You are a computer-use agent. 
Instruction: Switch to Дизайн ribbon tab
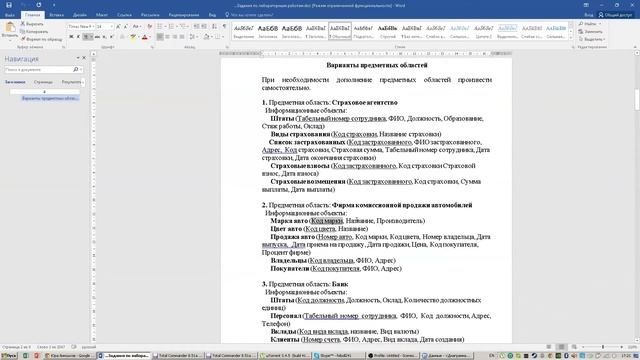tap(80, 15)
